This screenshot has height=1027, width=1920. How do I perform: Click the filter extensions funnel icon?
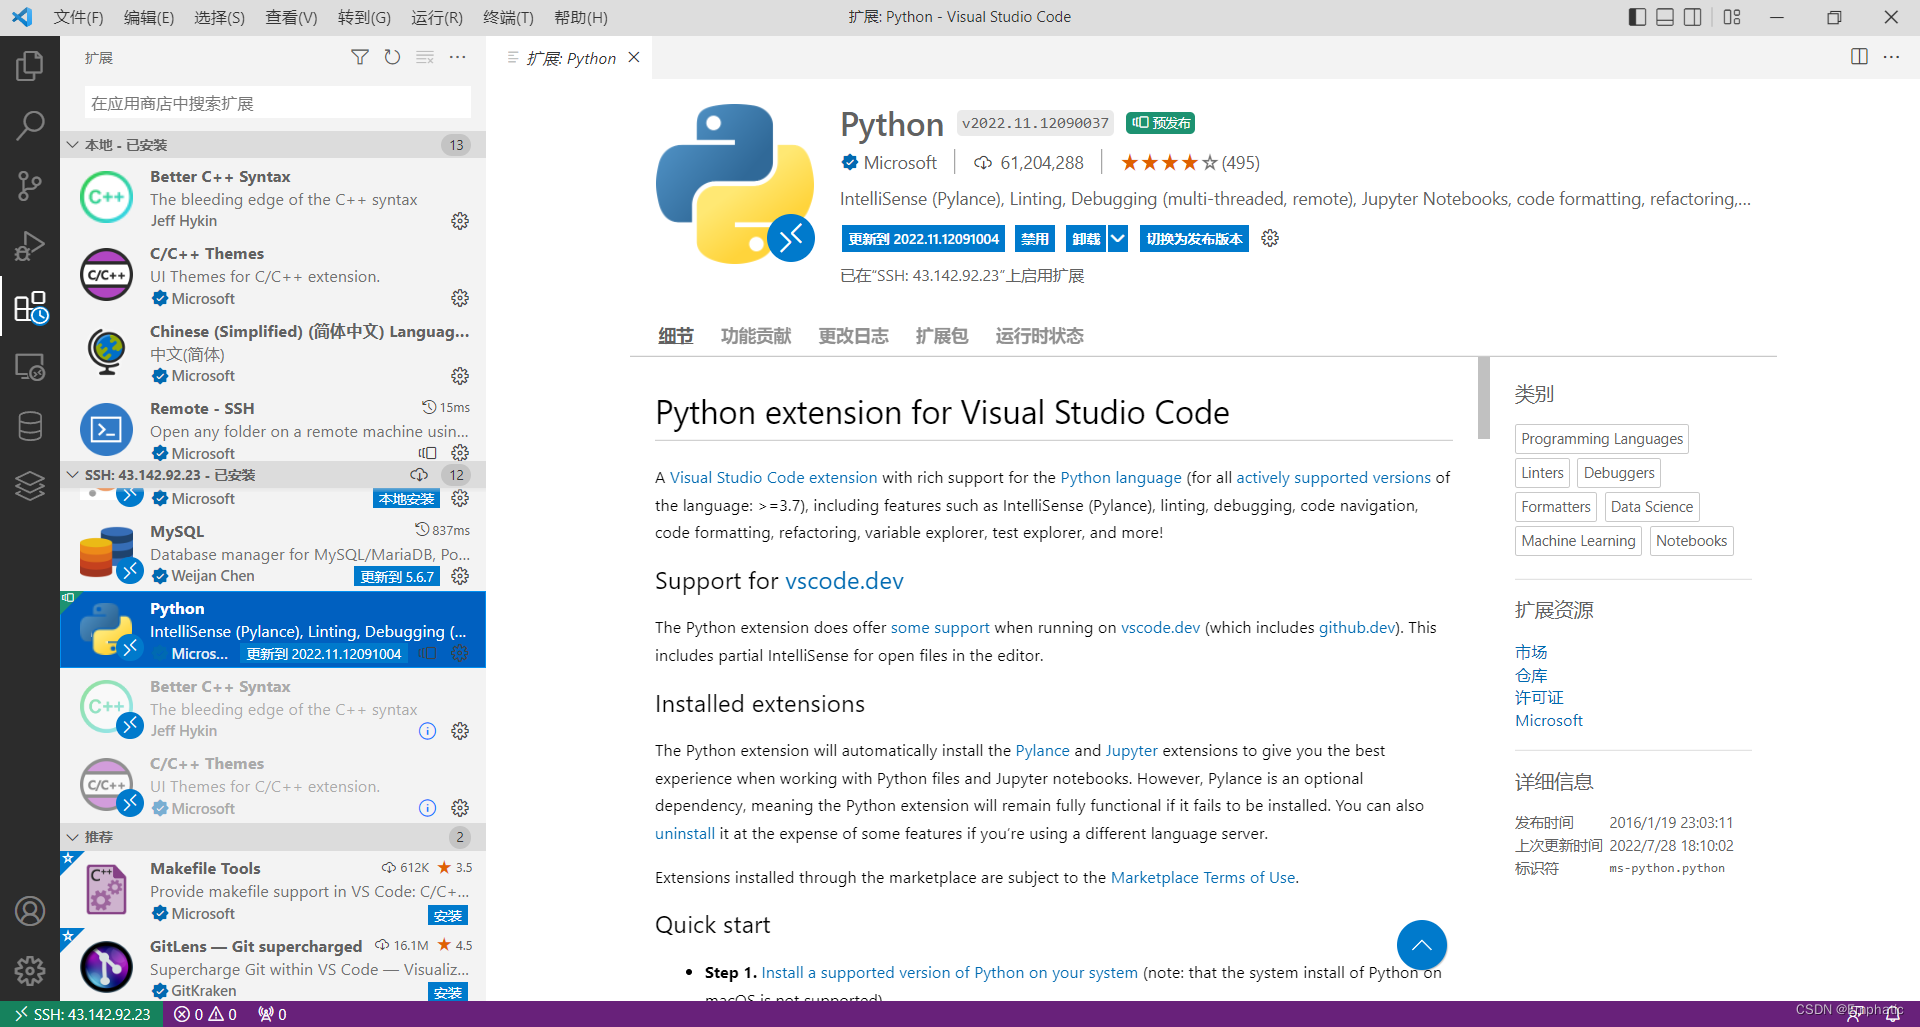(x=360, y=58)
